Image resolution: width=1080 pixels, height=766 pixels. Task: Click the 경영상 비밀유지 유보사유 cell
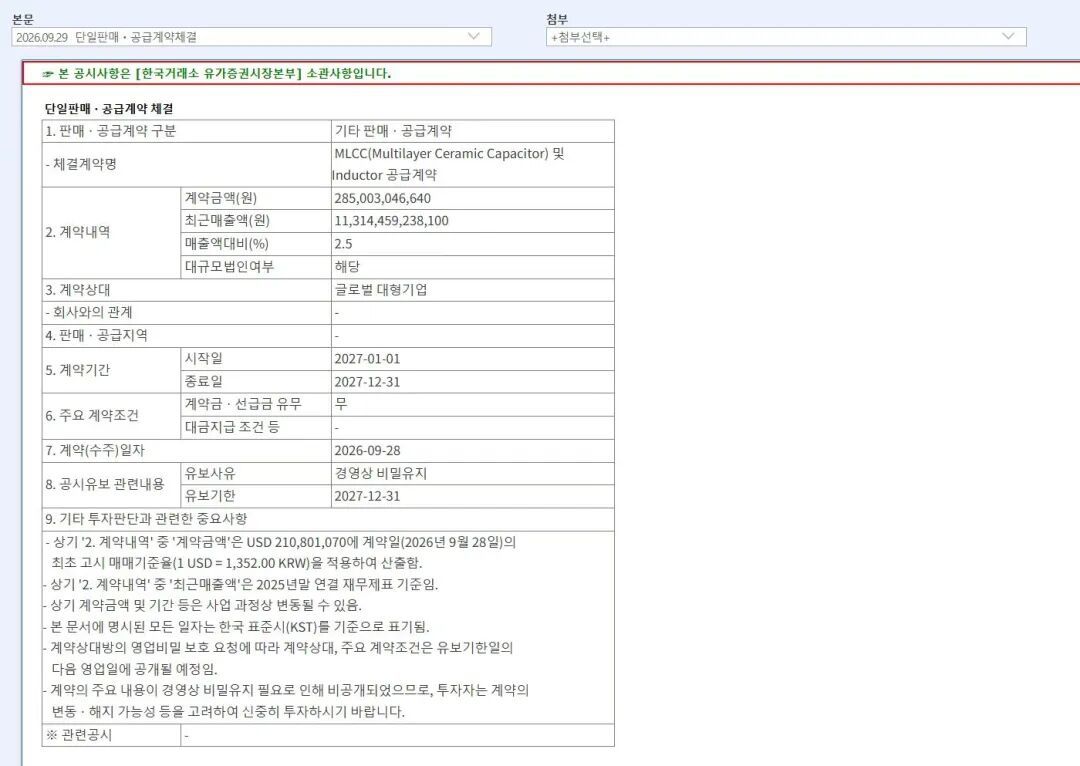click(x=472, y=473)
